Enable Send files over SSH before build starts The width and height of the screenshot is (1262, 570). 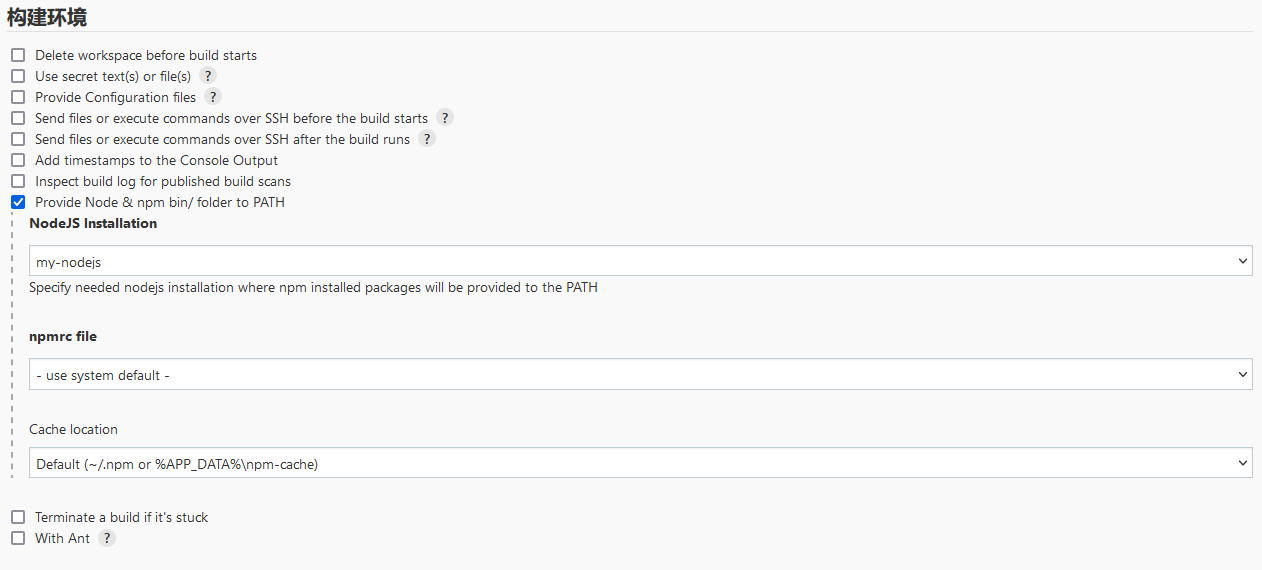point(18,118)
